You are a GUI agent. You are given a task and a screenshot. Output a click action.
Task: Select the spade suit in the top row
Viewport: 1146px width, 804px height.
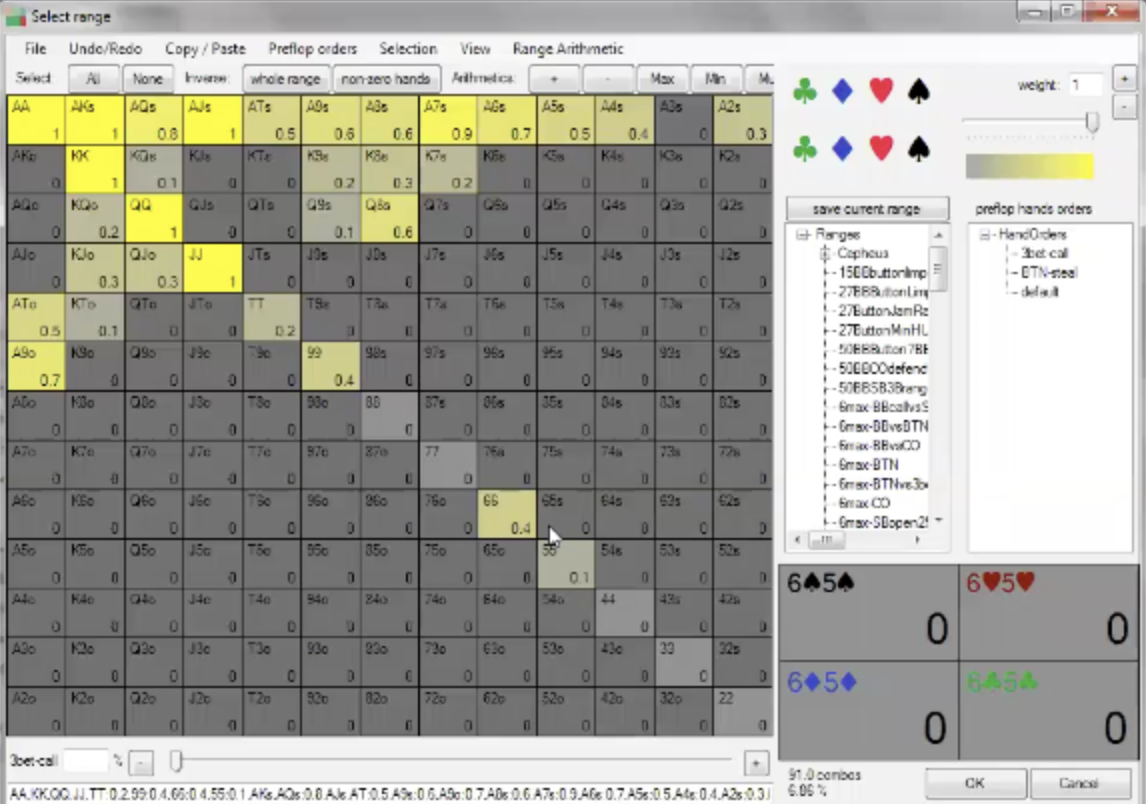[919, 91]
